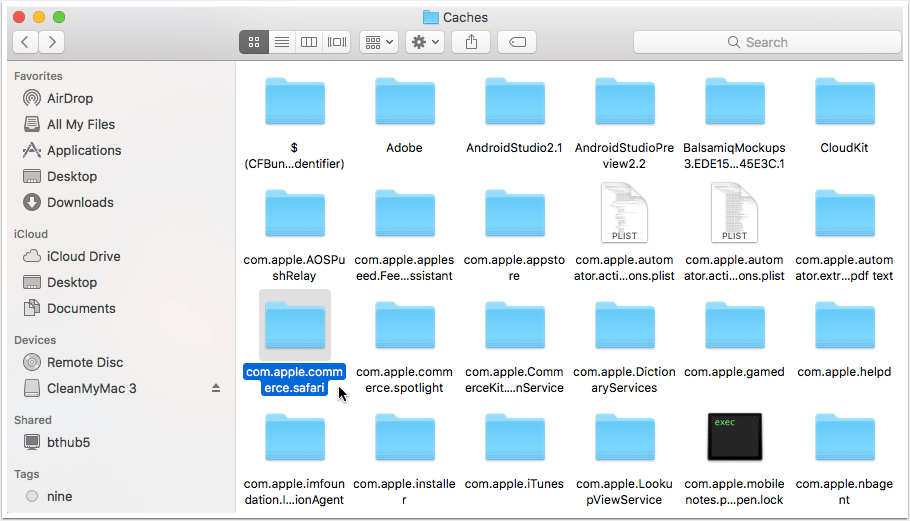Select the com.apple.imfoundation folder
This screenshot has width=910, height=521.
tap(294, 437)
